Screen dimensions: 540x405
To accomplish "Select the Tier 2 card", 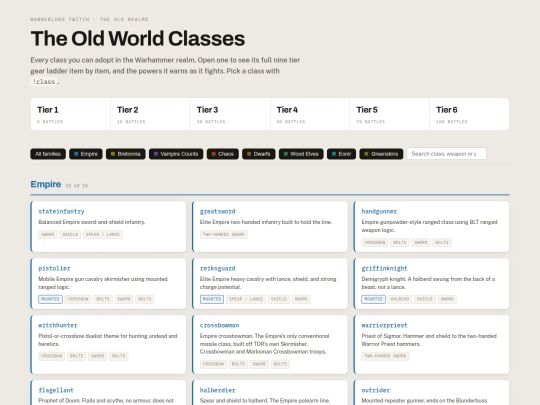I will [x=150, y=114].
